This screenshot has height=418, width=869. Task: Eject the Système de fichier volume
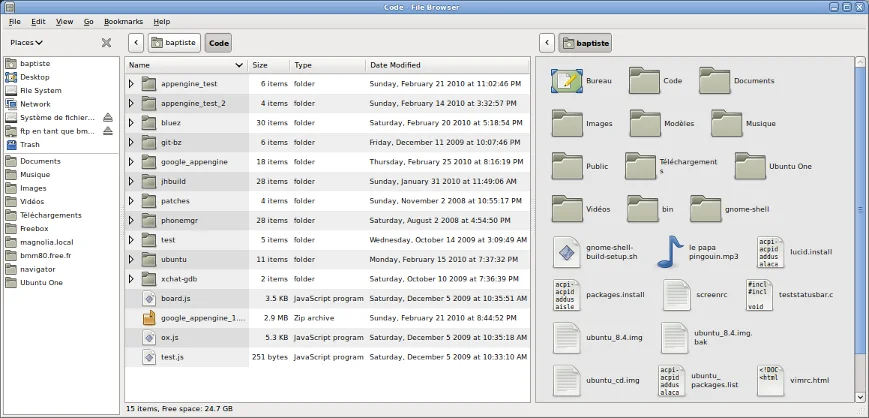point(108,117)
